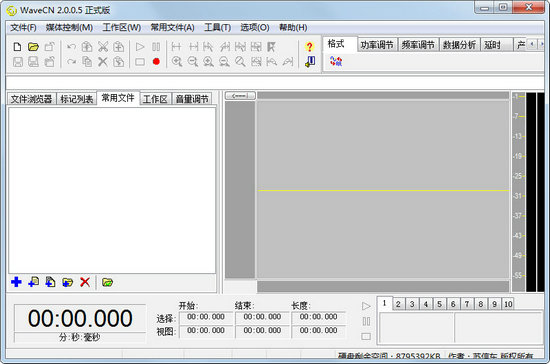Image resolution: width=550 pixels, height=364 pixels.
Task: Open the 工具(T) menu
Action: 217,28
